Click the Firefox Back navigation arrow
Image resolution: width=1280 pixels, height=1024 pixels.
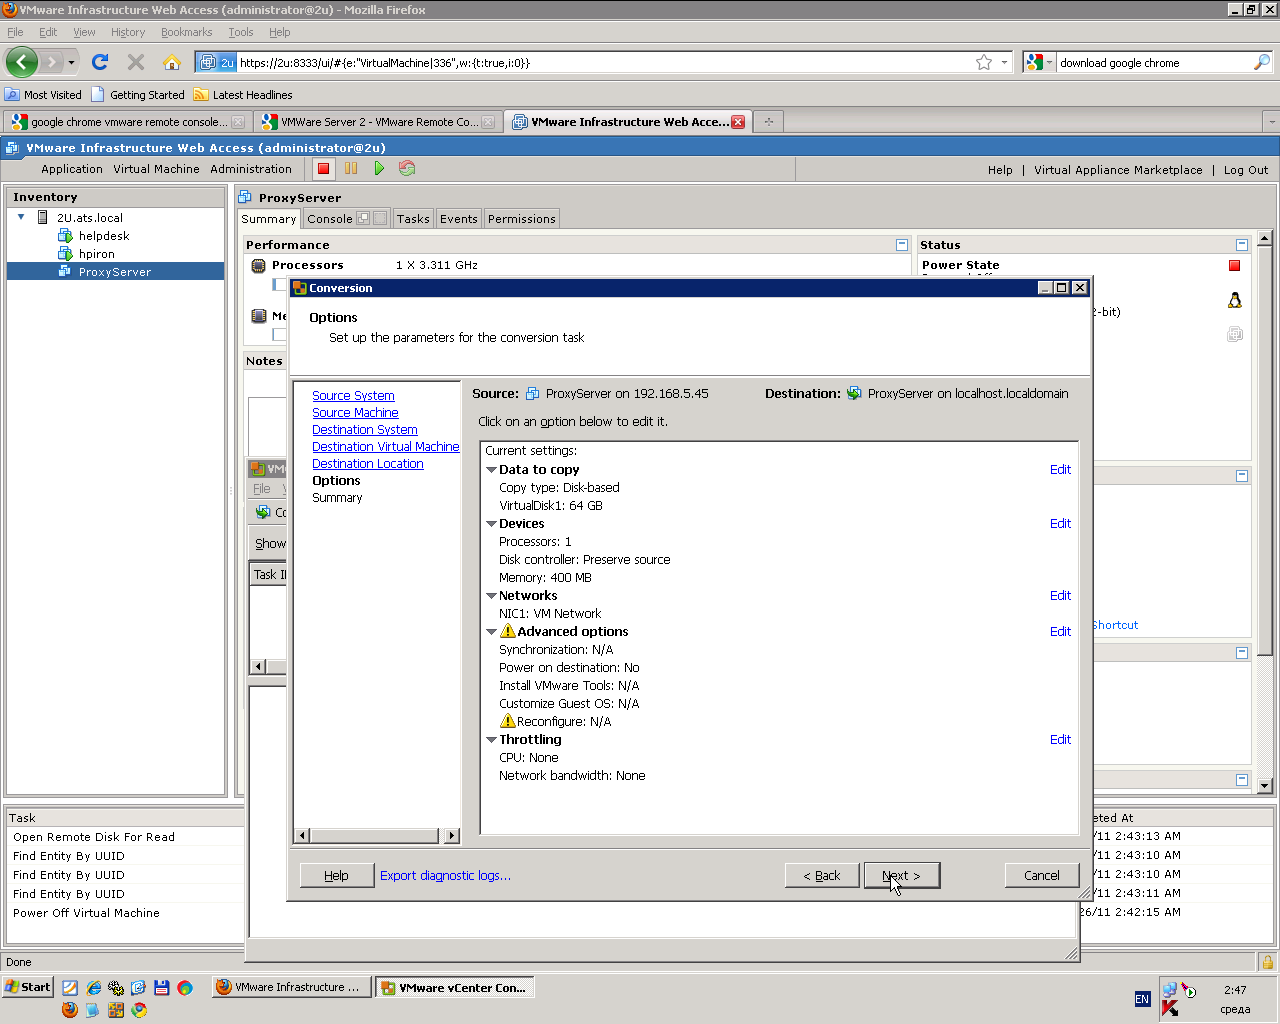(x=22, y=62)
